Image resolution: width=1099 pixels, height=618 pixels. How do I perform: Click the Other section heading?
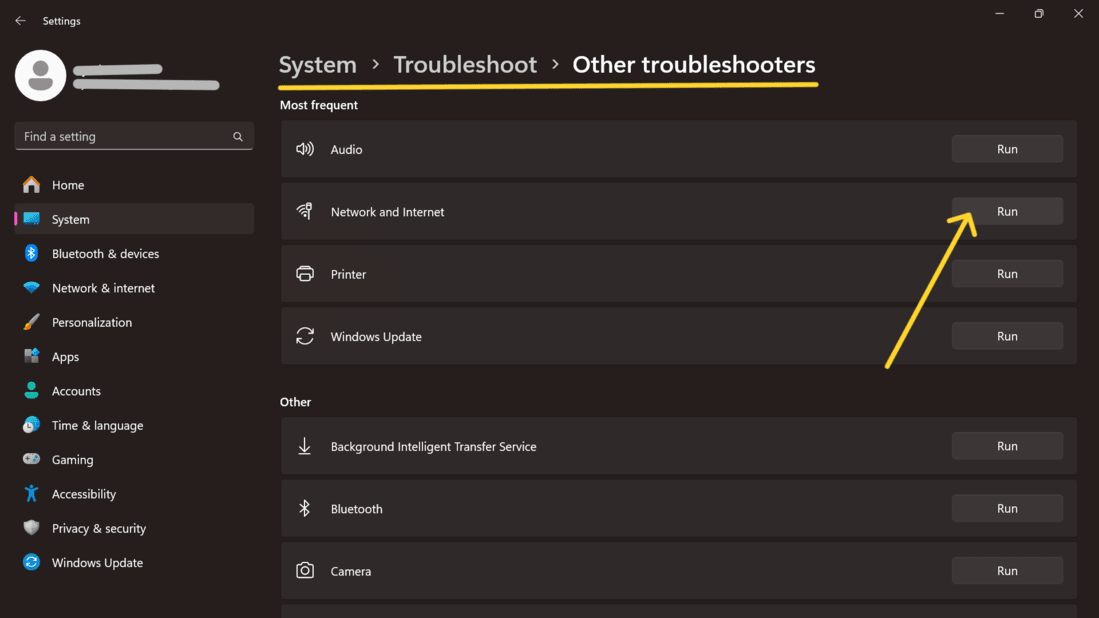point(295,402)
